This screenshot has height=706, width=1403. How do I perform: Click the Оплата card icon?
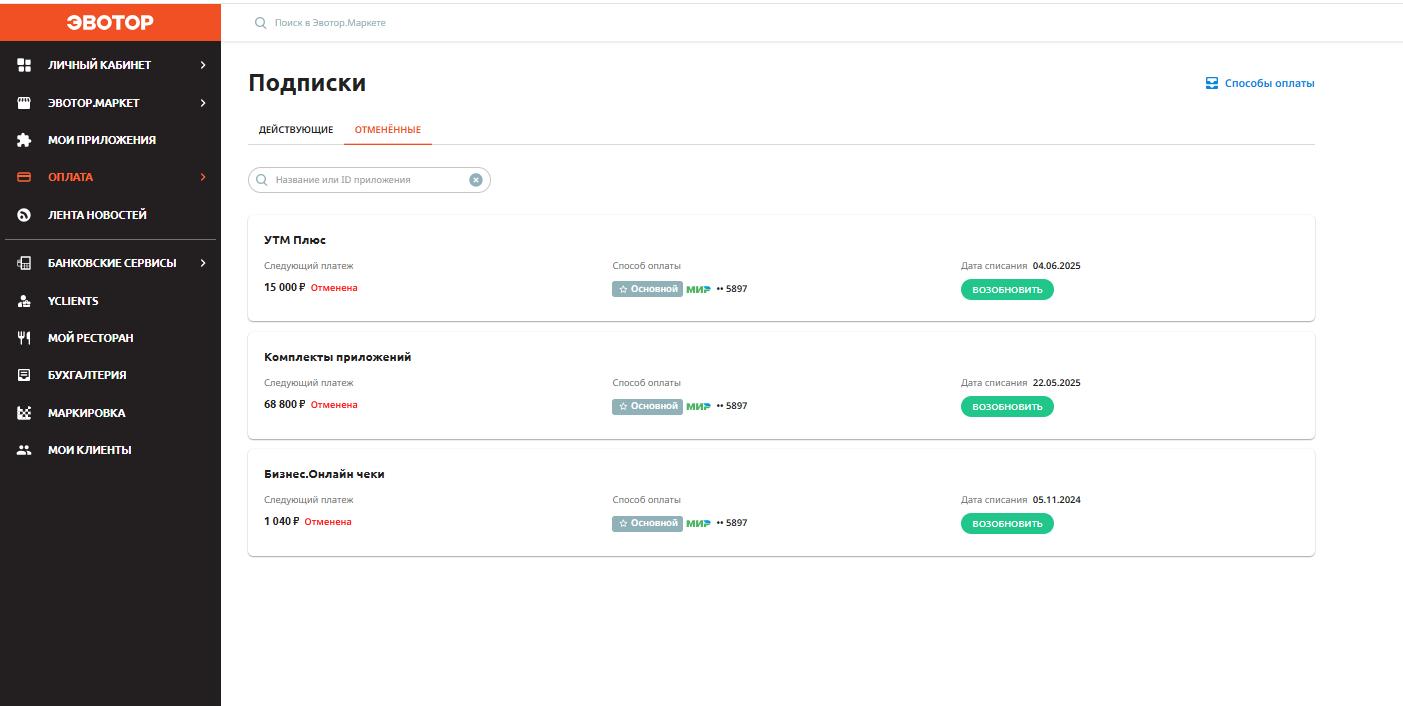25,177
